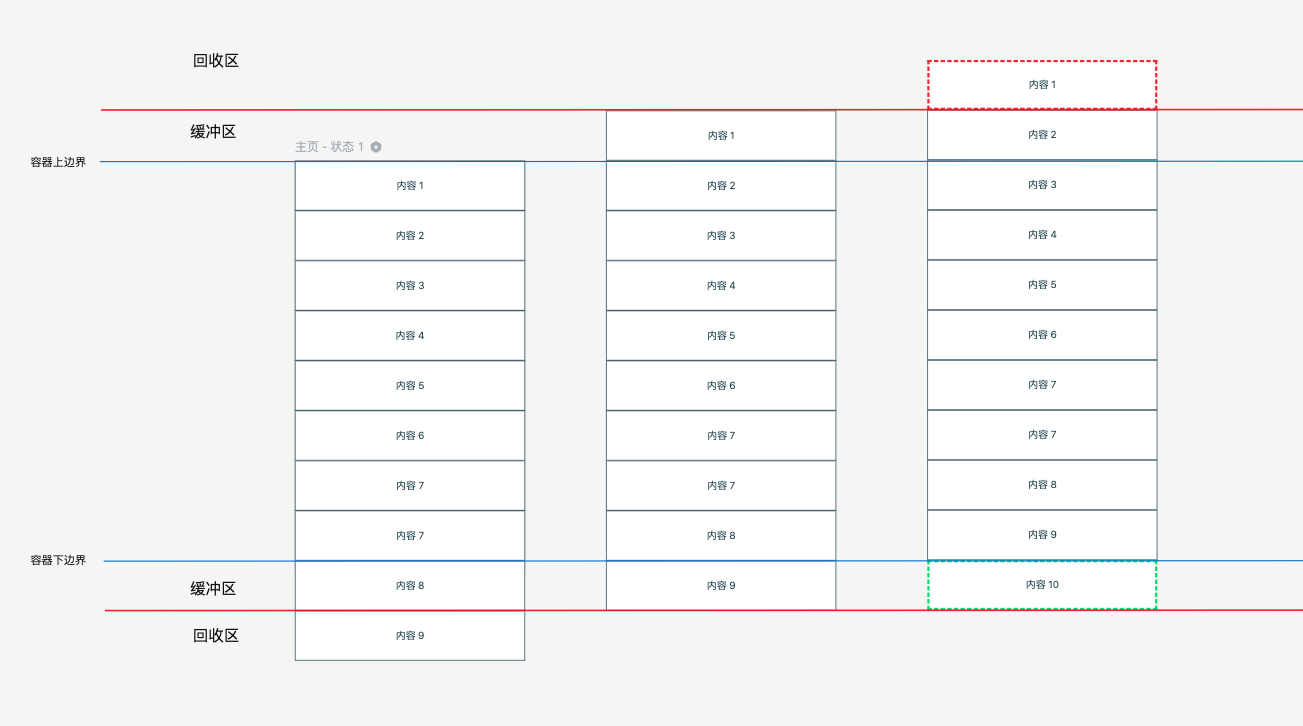Click 内容 1 in the 主页 - 状态 1 frame
This screenshot has height=726, width=1303.
410,186
